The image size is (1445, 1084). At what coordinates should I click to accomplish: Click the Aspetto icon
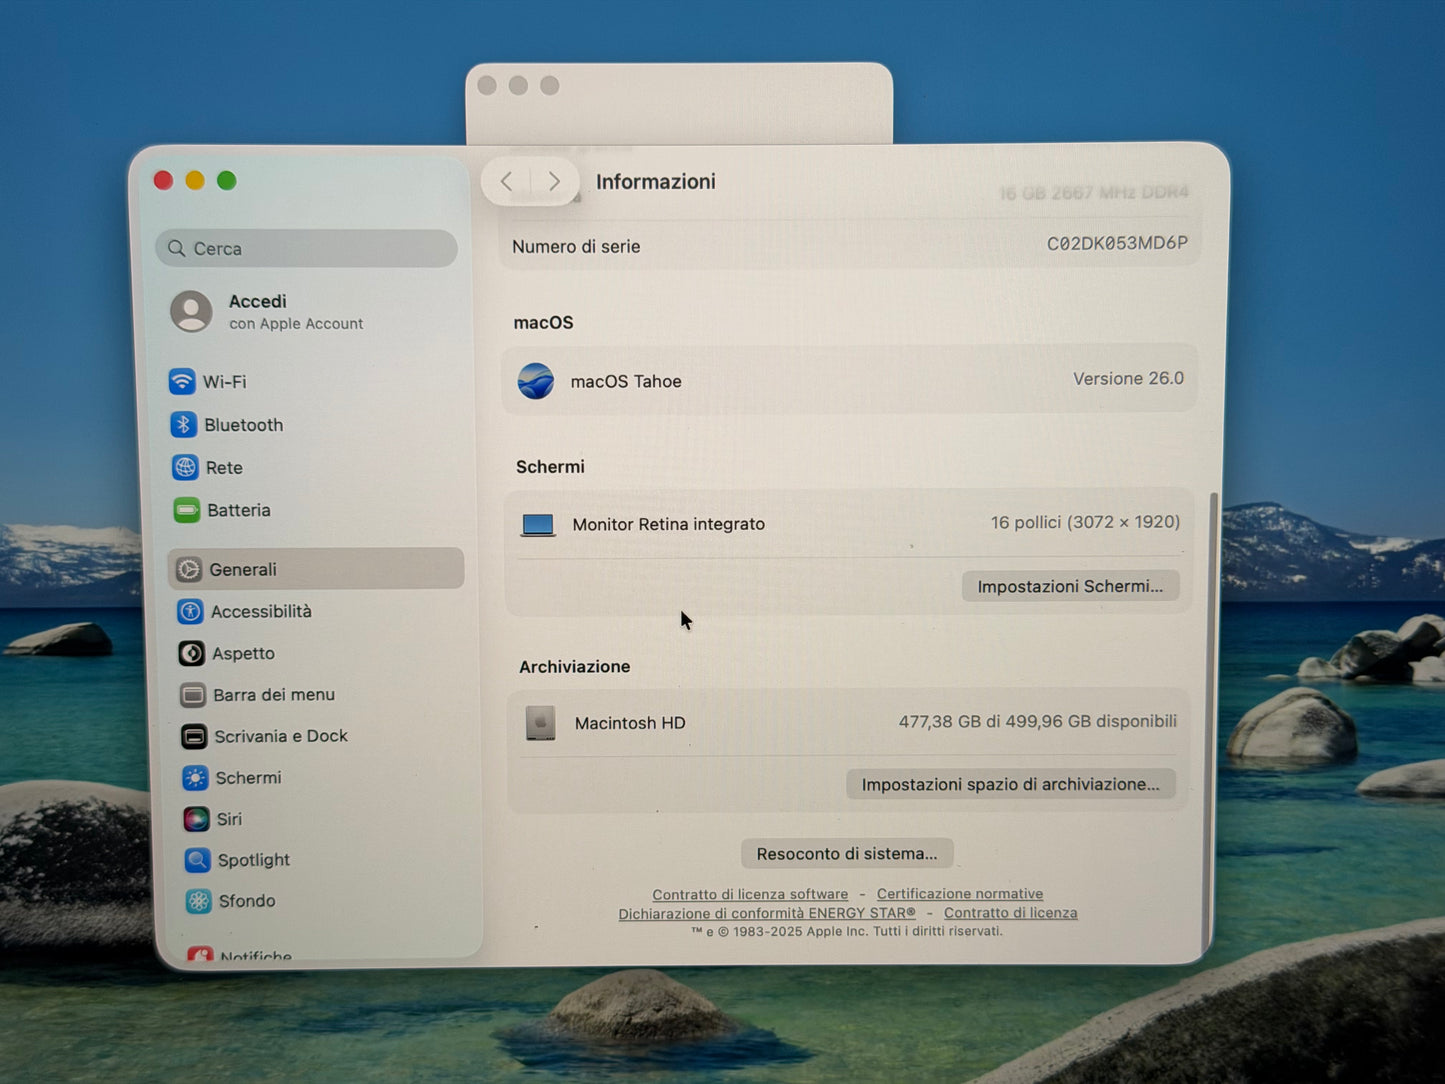191,653
